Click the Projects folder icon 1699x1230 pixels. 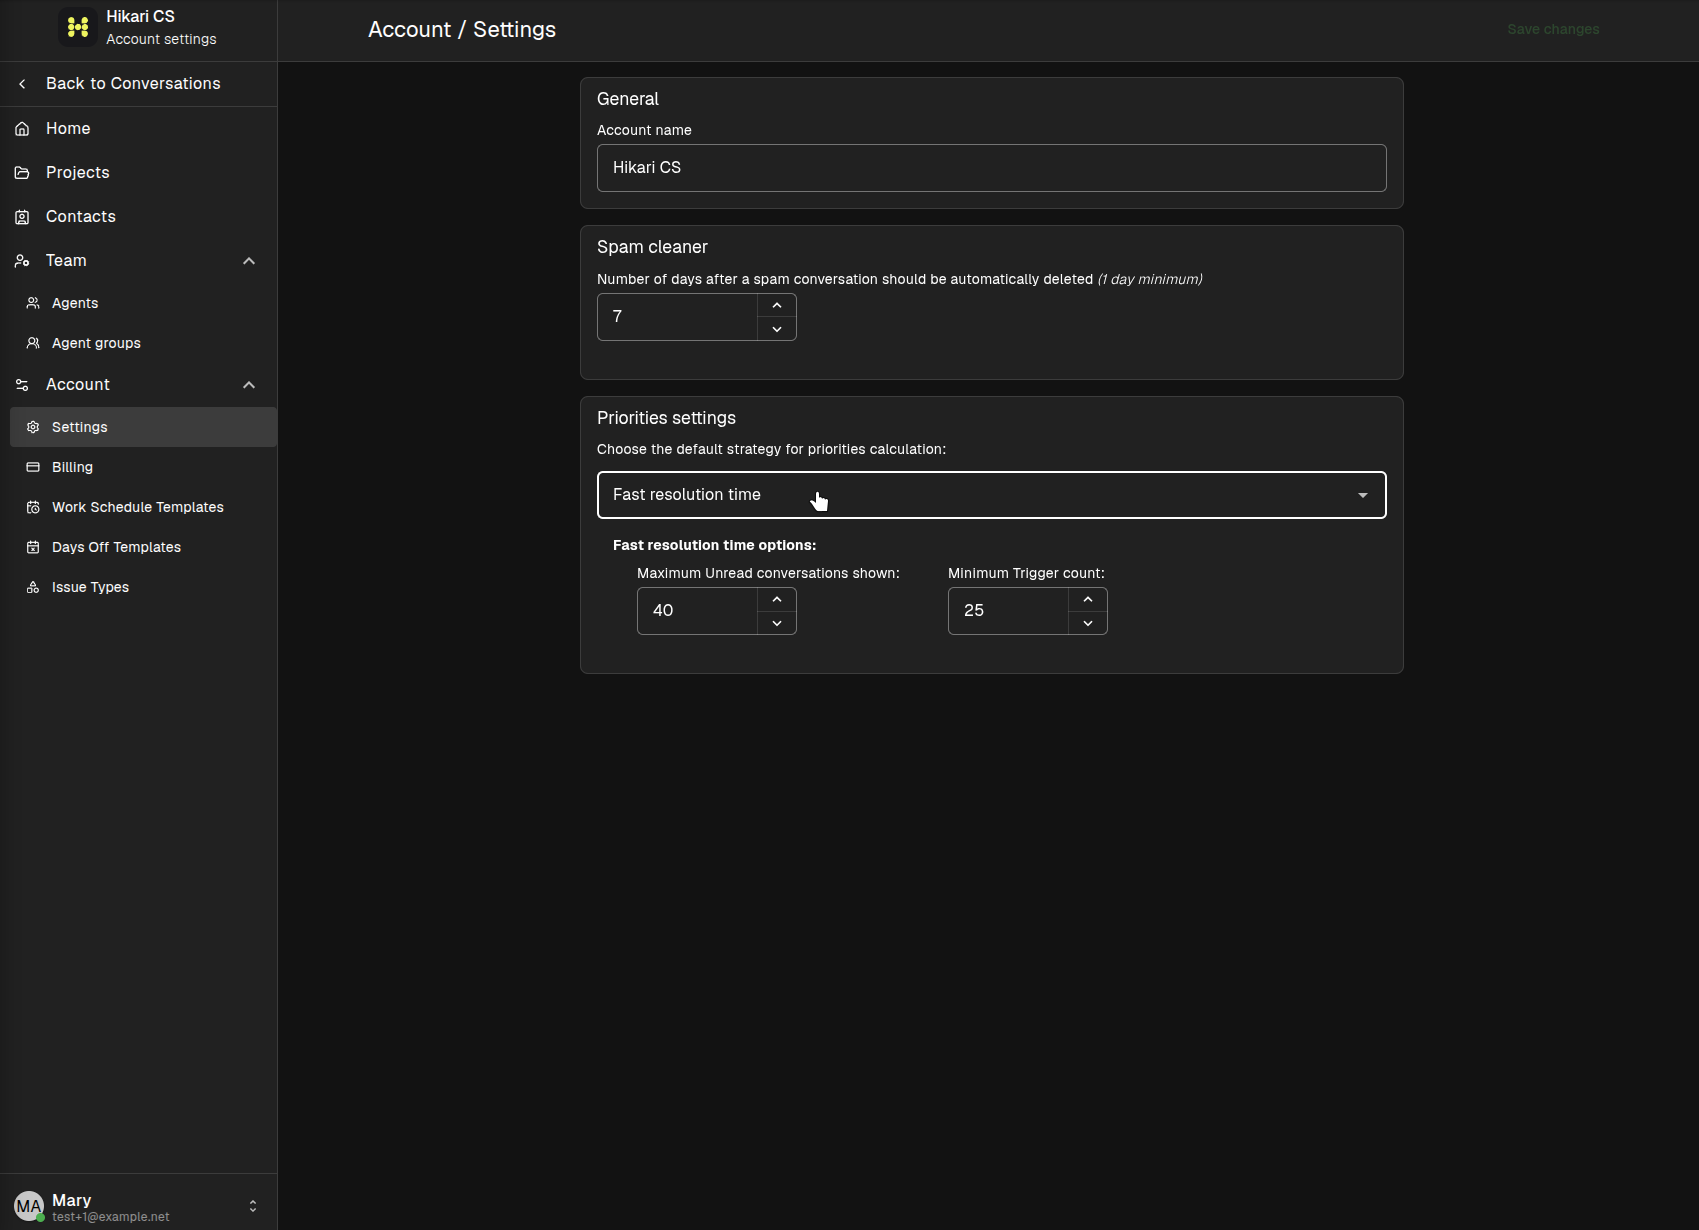(x=22, y=173)
